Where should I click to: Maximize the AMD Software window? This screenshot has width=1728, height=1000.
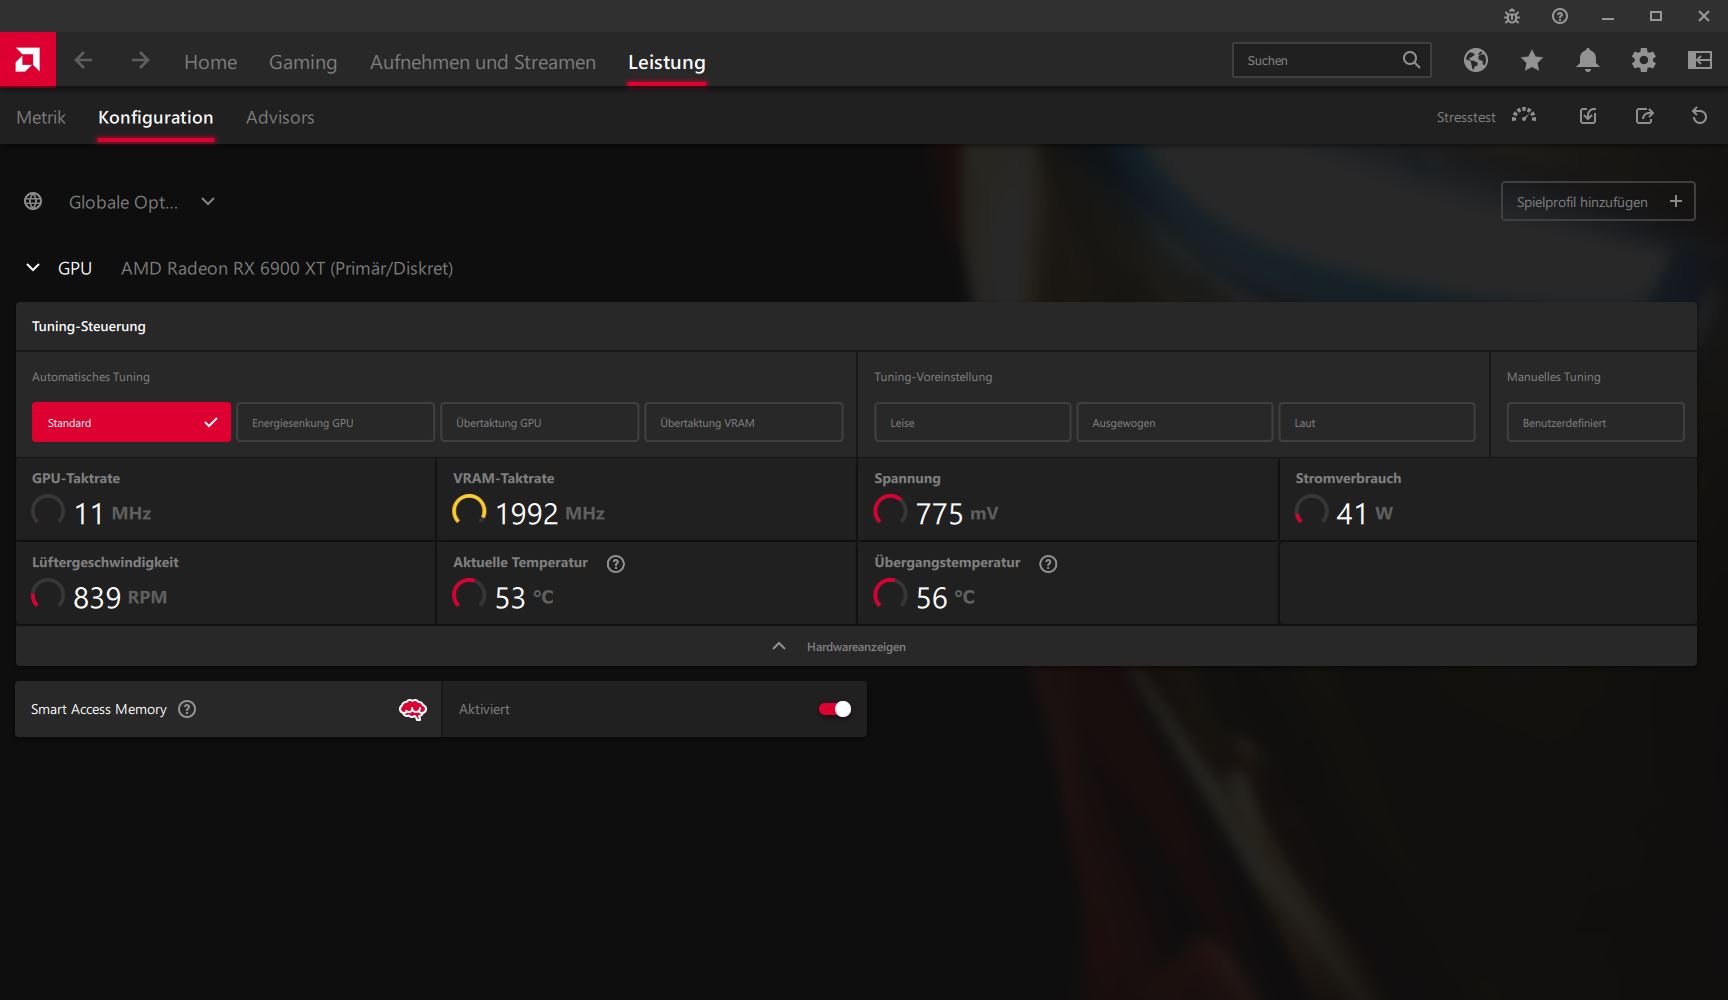(1655, 16)
